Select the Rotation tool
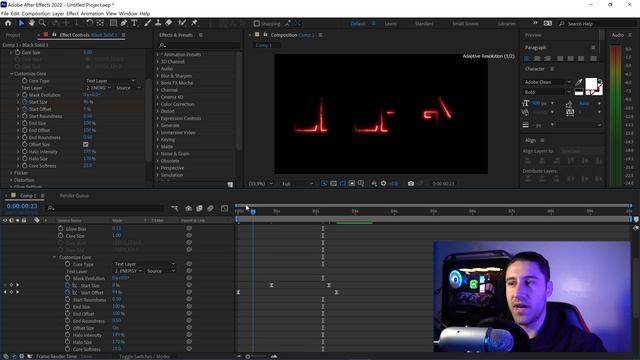The height and width of the screenshot is (360, 640). click(x=89, y=23)
